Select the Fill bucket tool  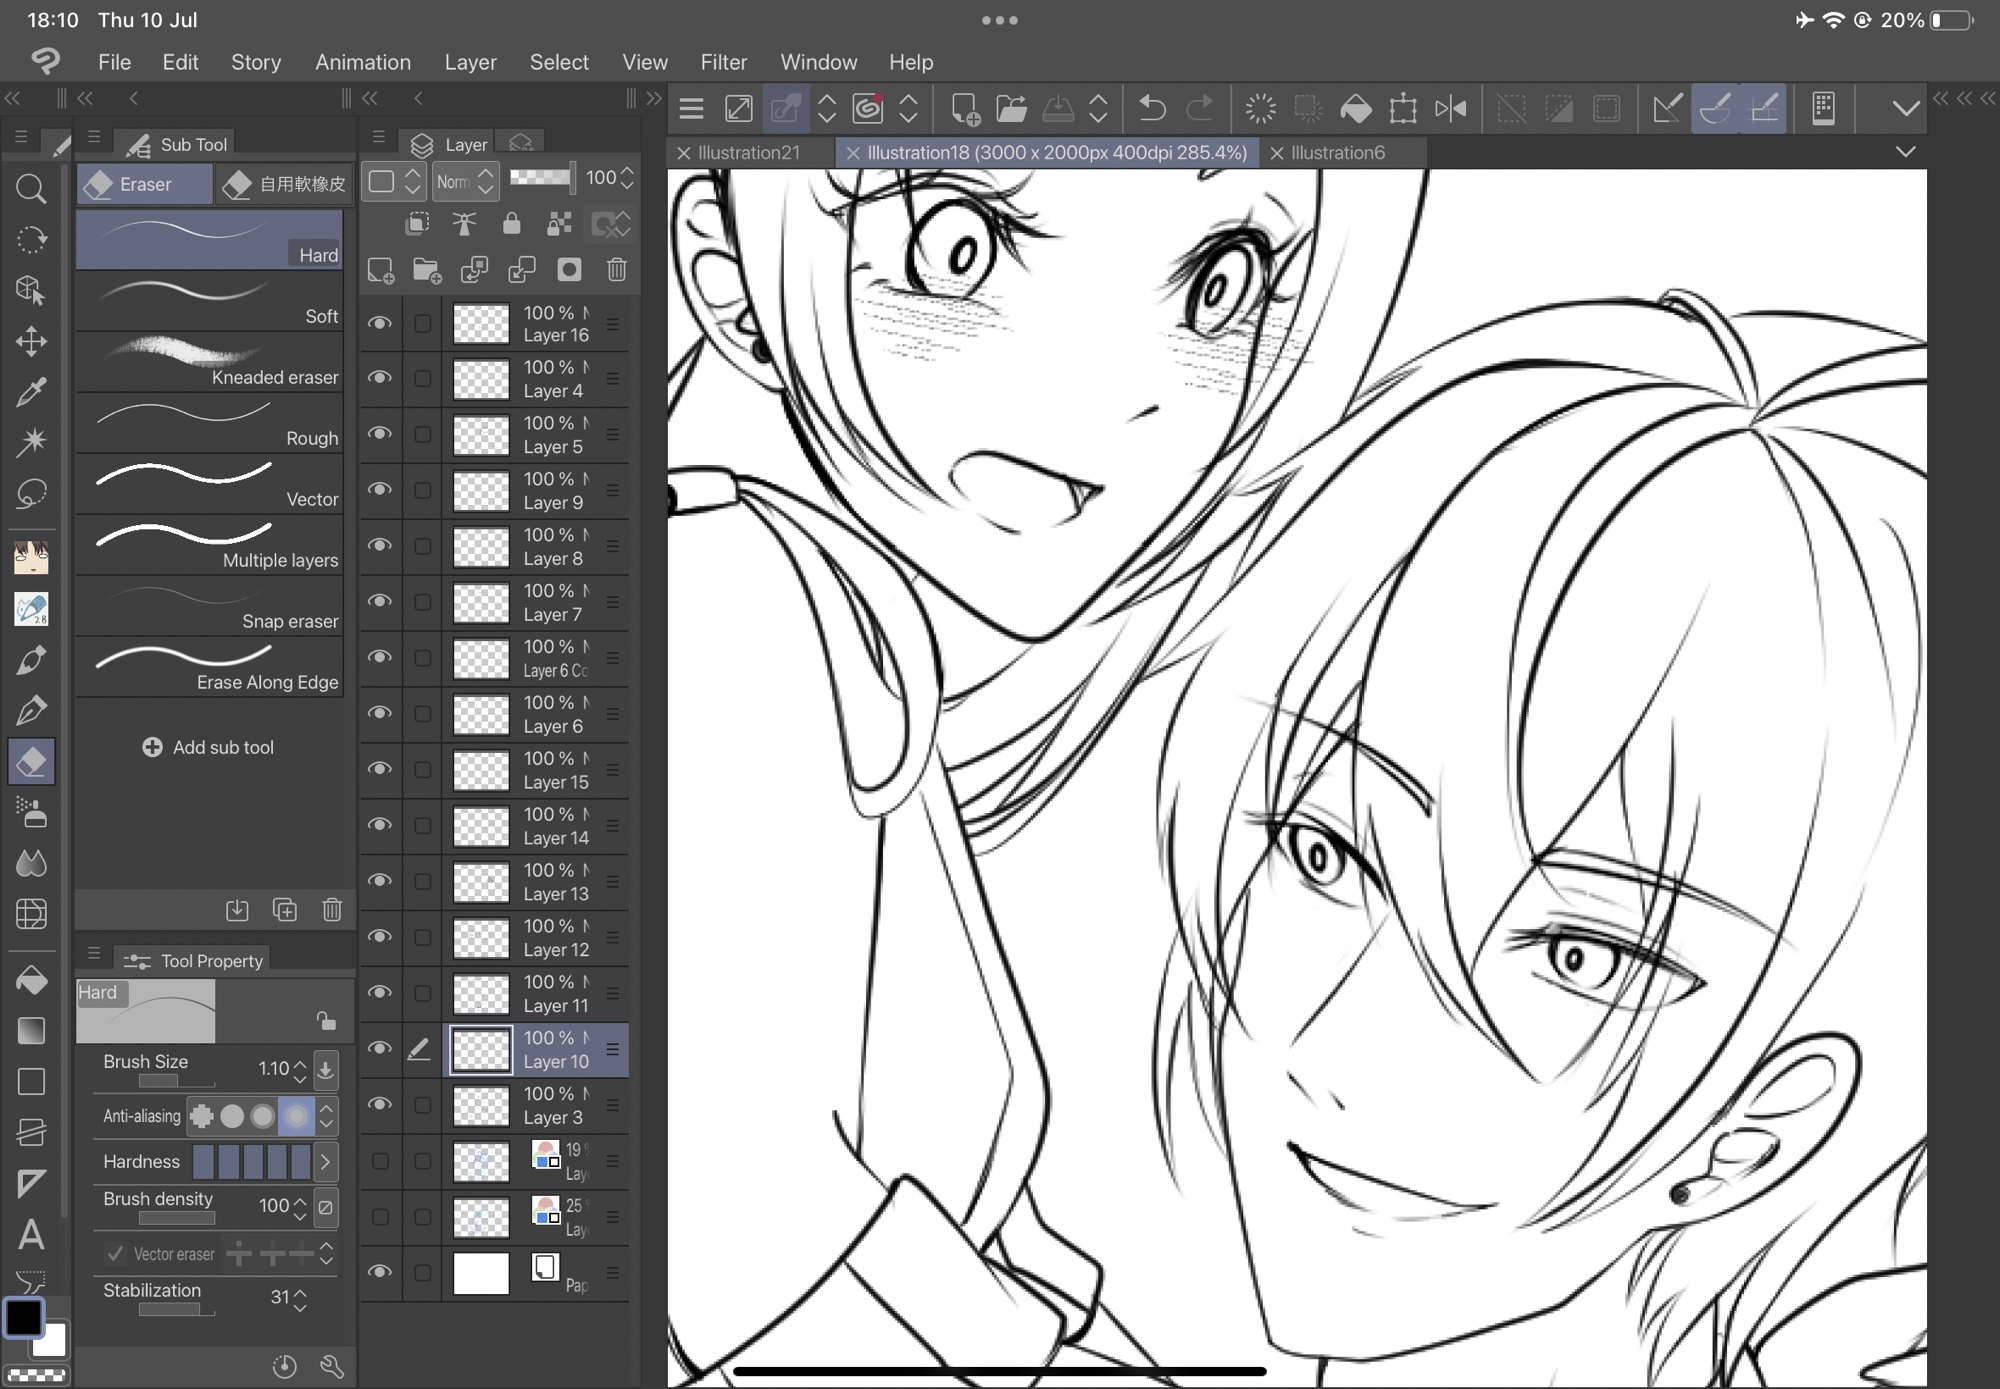tap(31, 981)
